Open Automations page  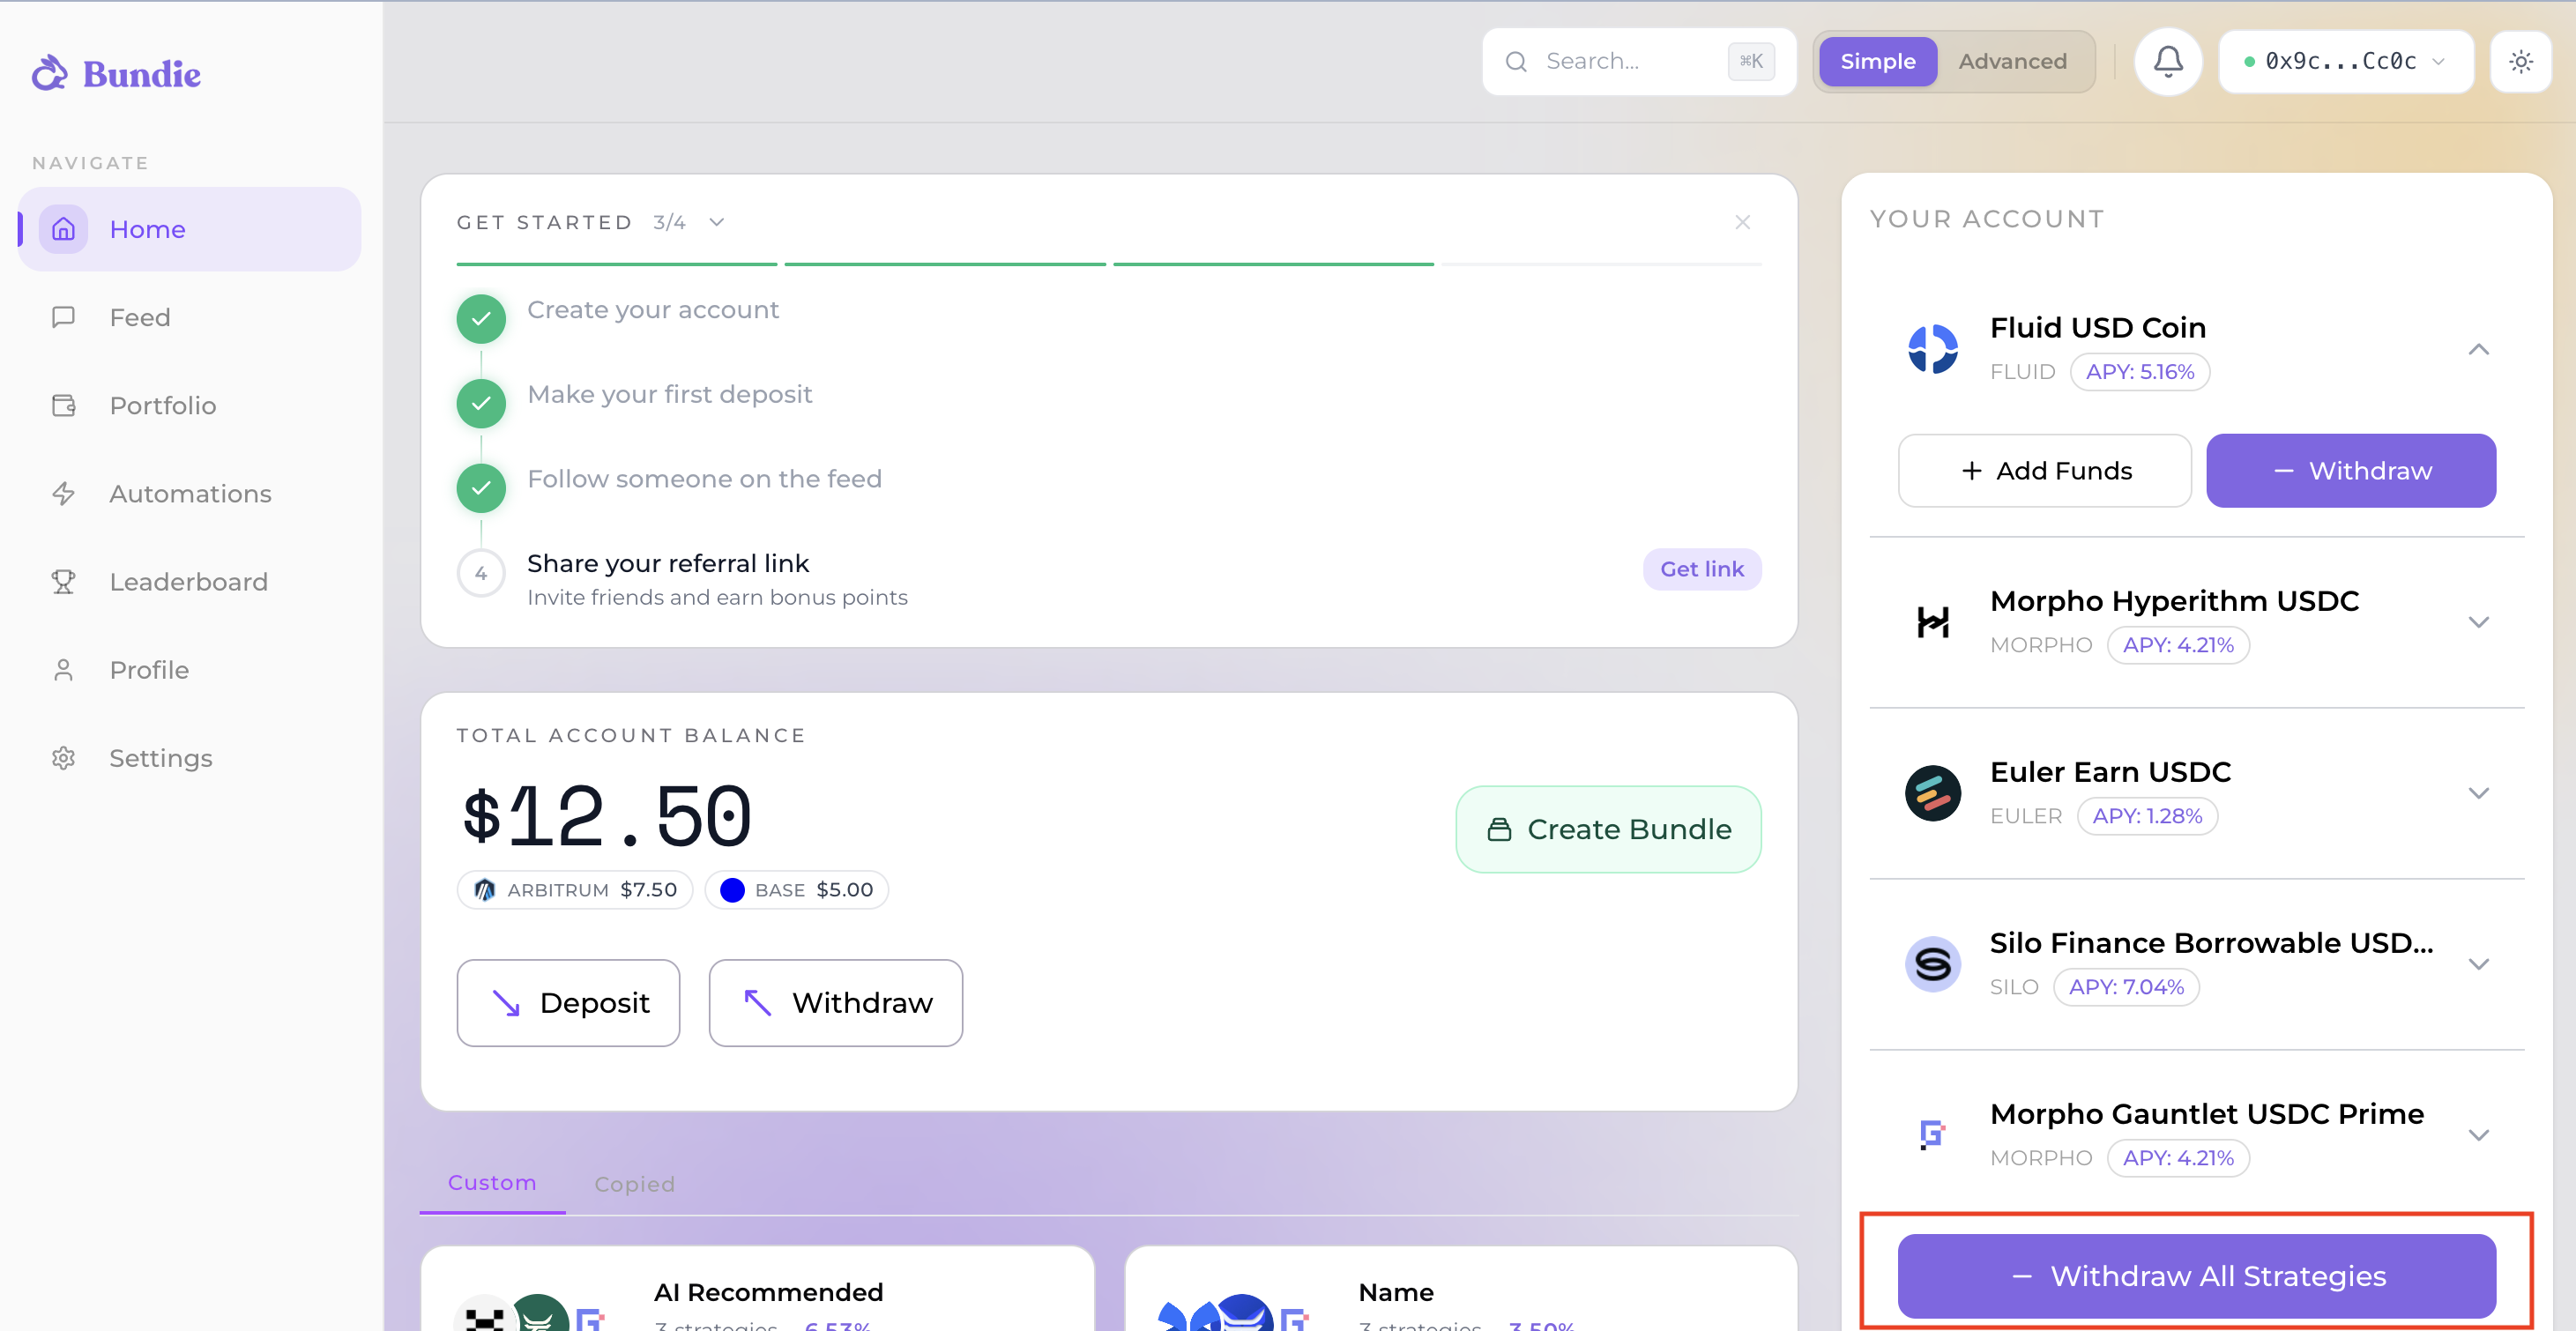[189, 493]
